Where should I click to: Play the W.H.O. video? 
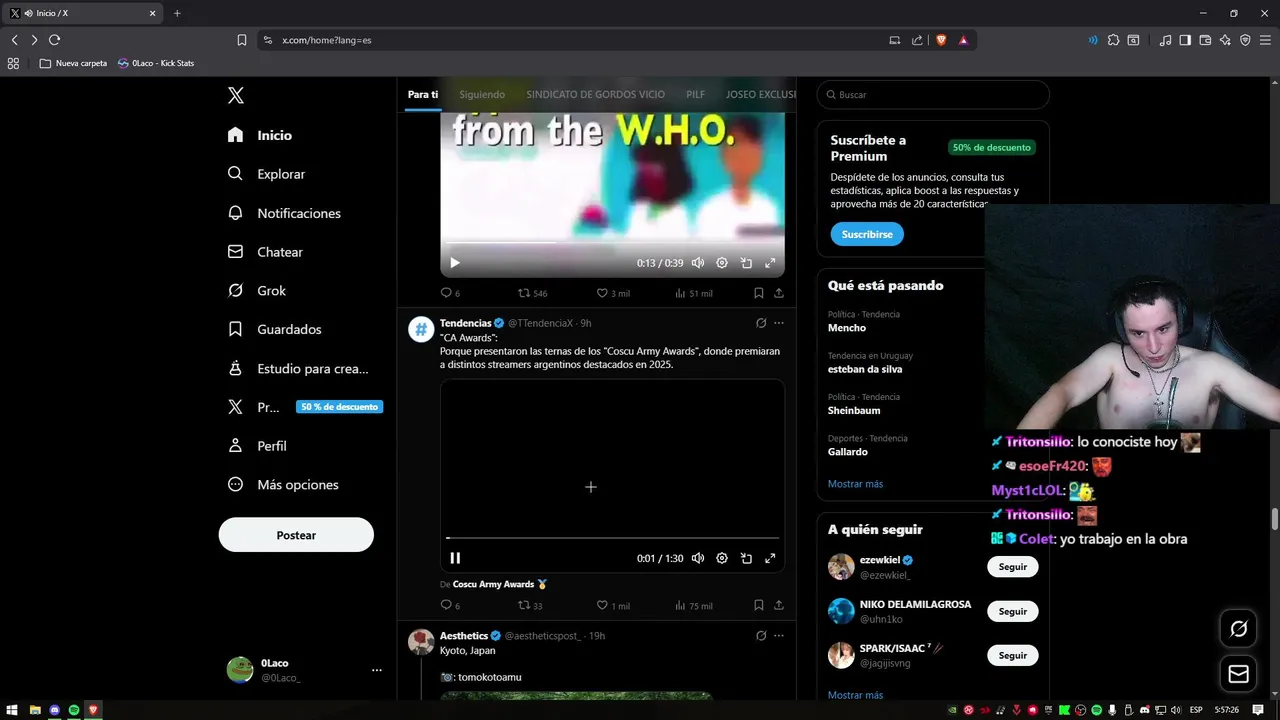pyautogui.click(x=454, y=263)
